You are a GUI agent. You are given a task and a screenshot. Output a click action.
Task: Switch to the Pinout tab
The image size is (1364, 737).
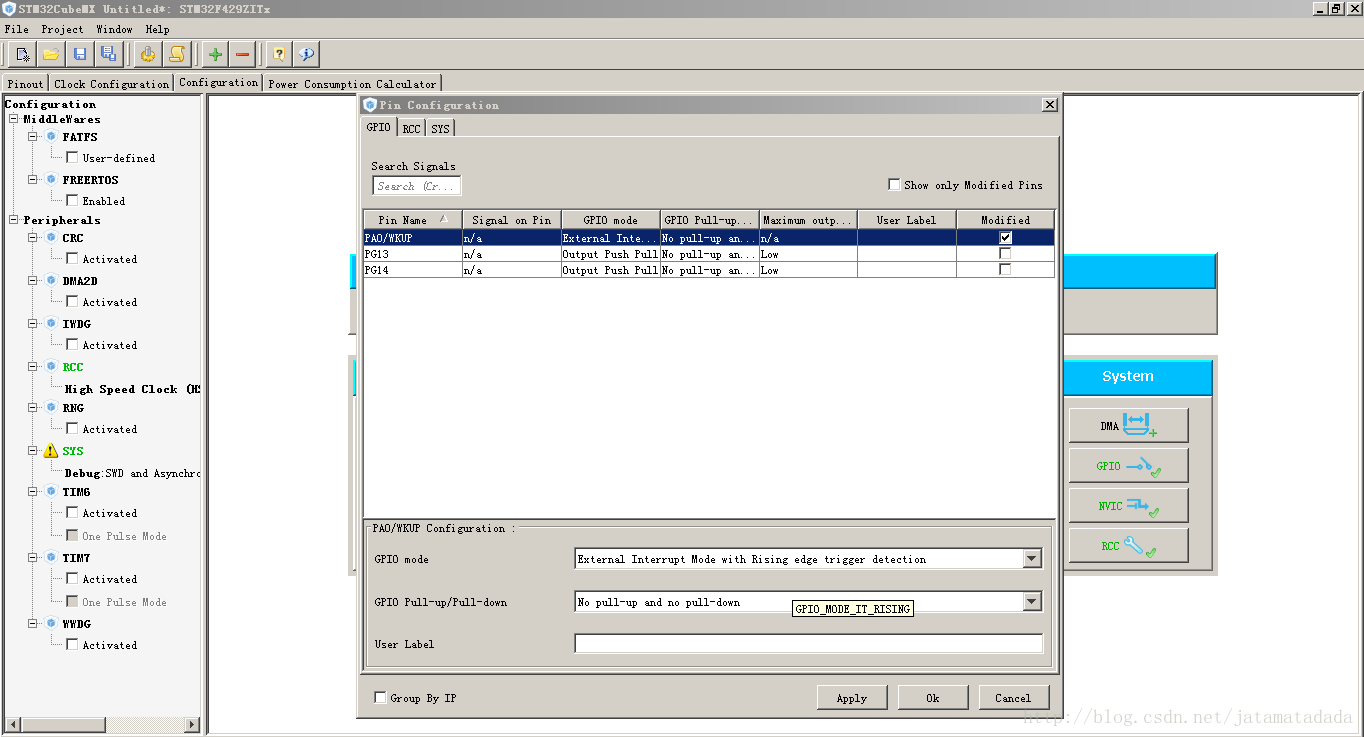(26, 84)
